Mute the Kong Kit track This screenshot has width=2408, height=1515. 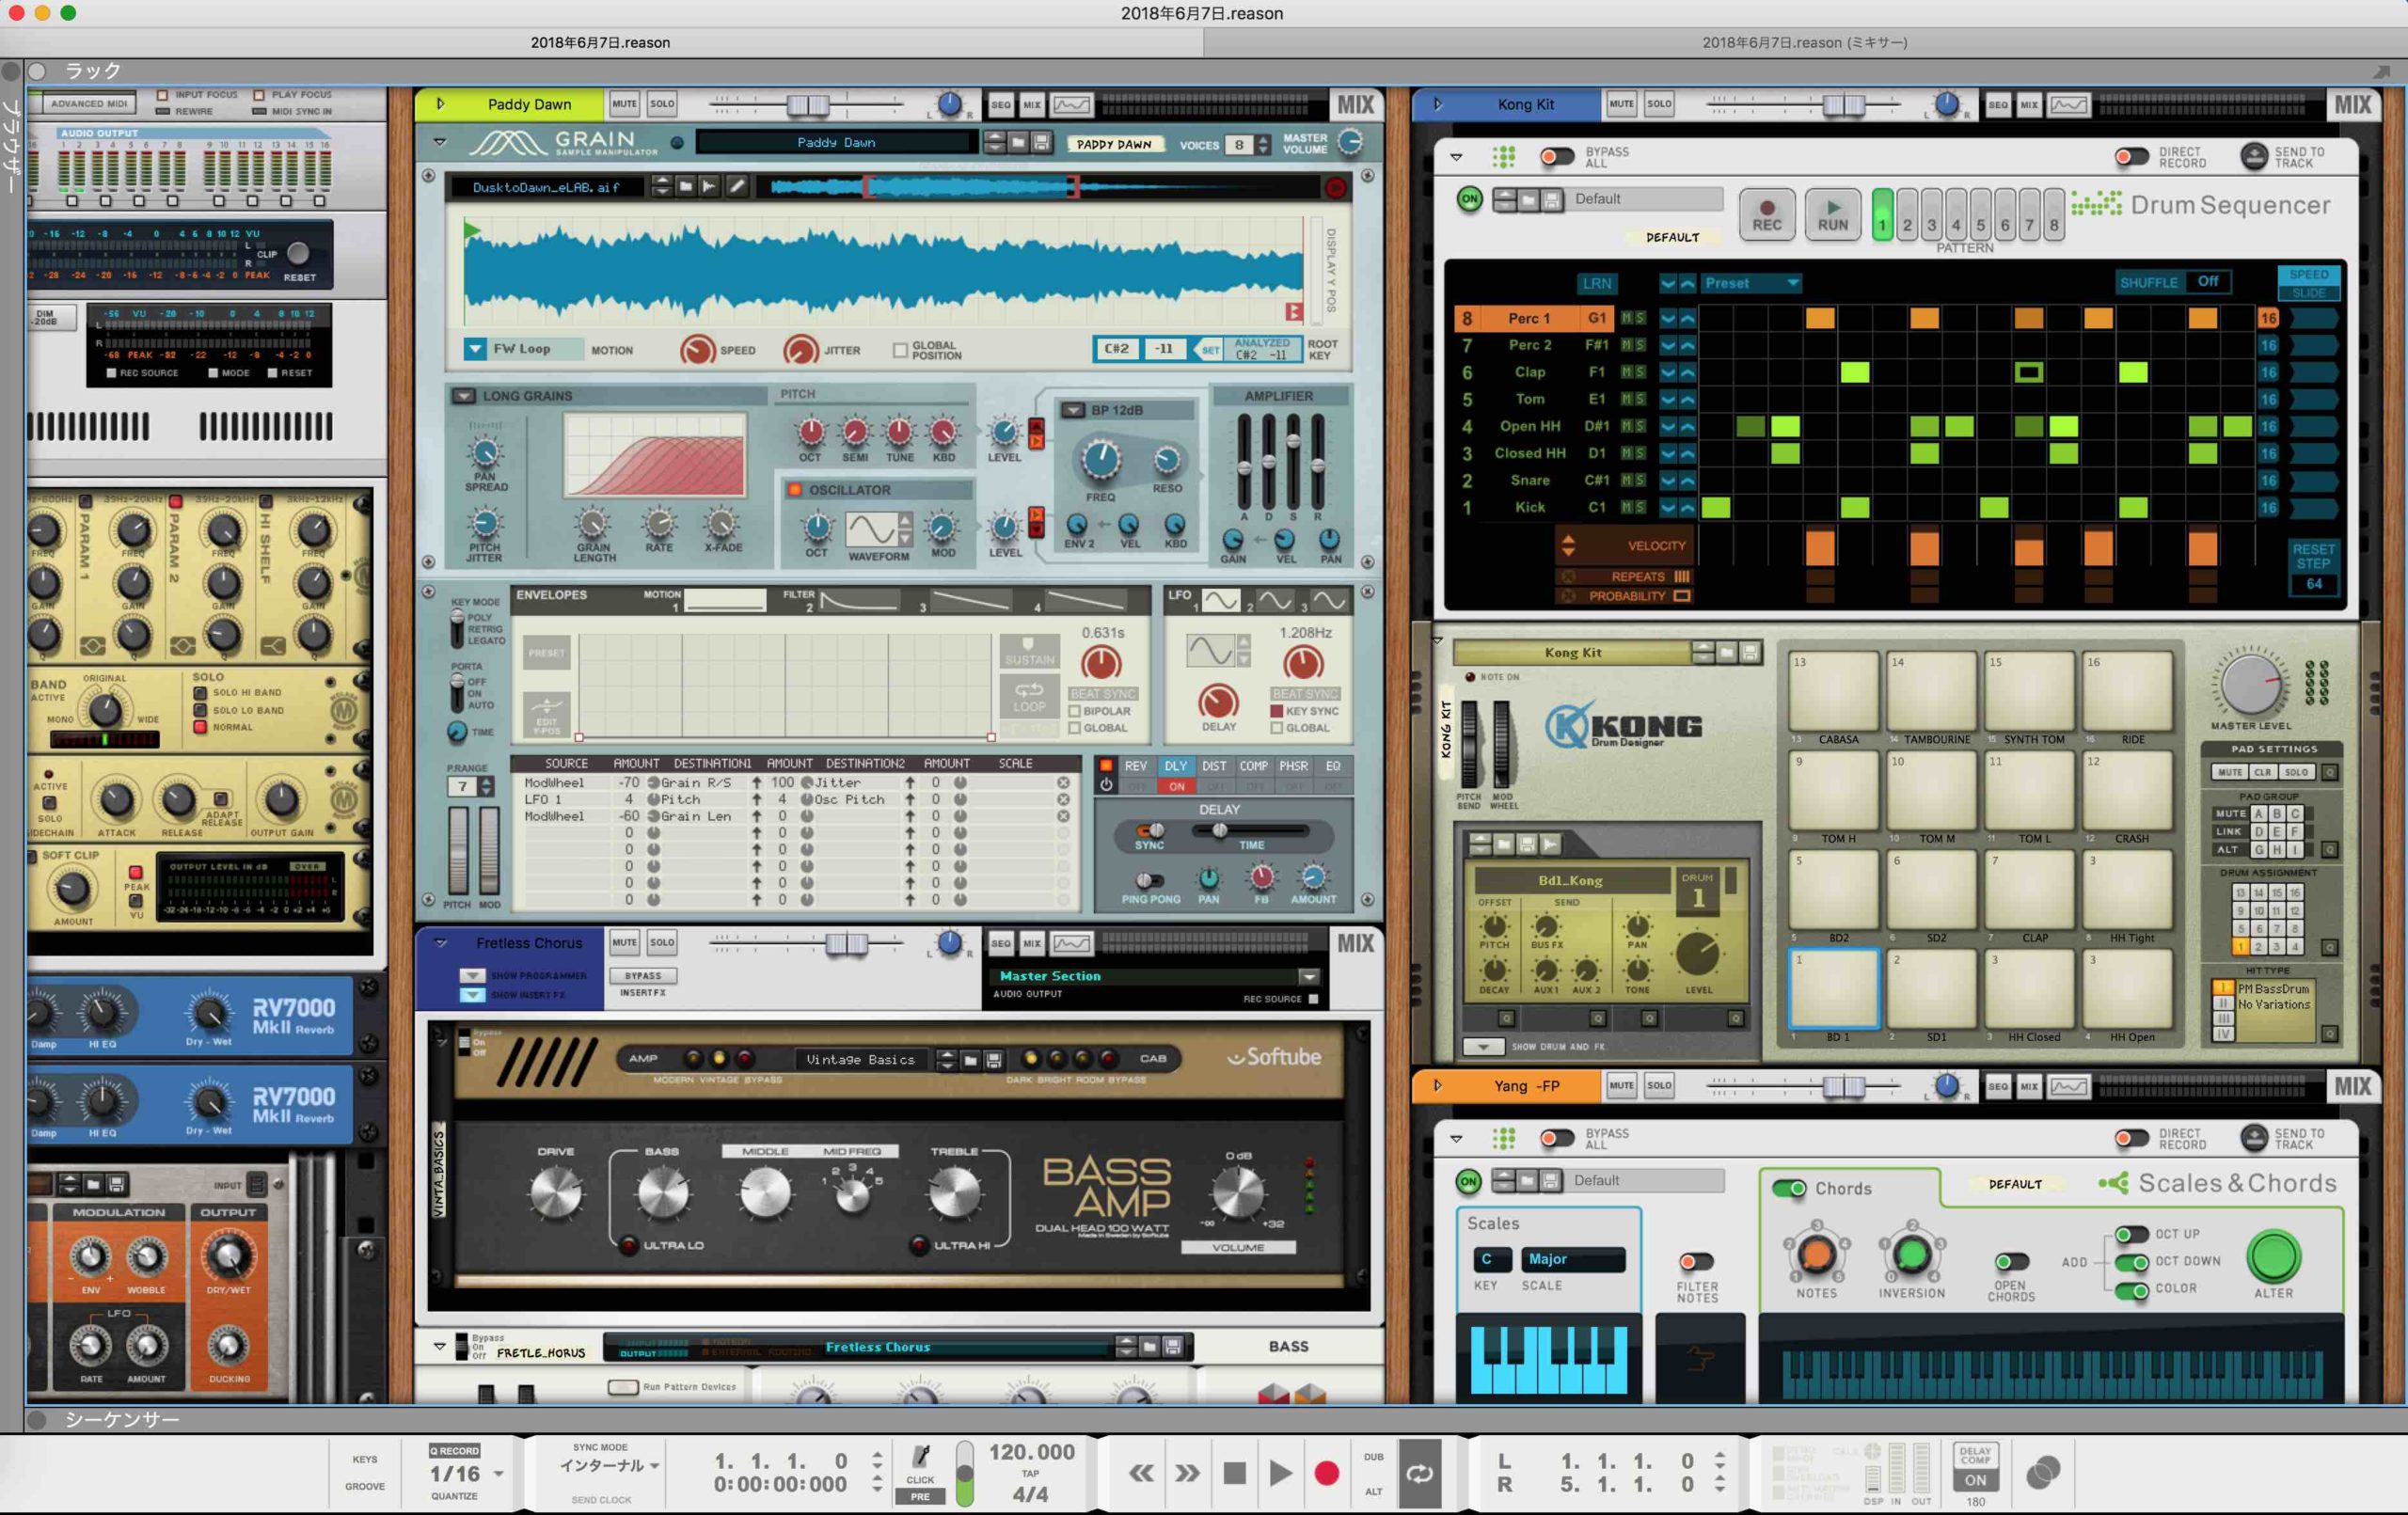tap(1621, 104)
